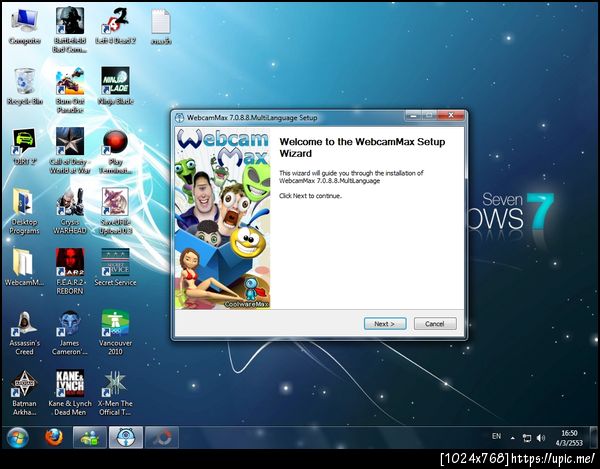Image resolution: width=600 pixels, height=469 pixels.
Task: Minimize the WebcamMax Setup window
Action: [412, 115]
